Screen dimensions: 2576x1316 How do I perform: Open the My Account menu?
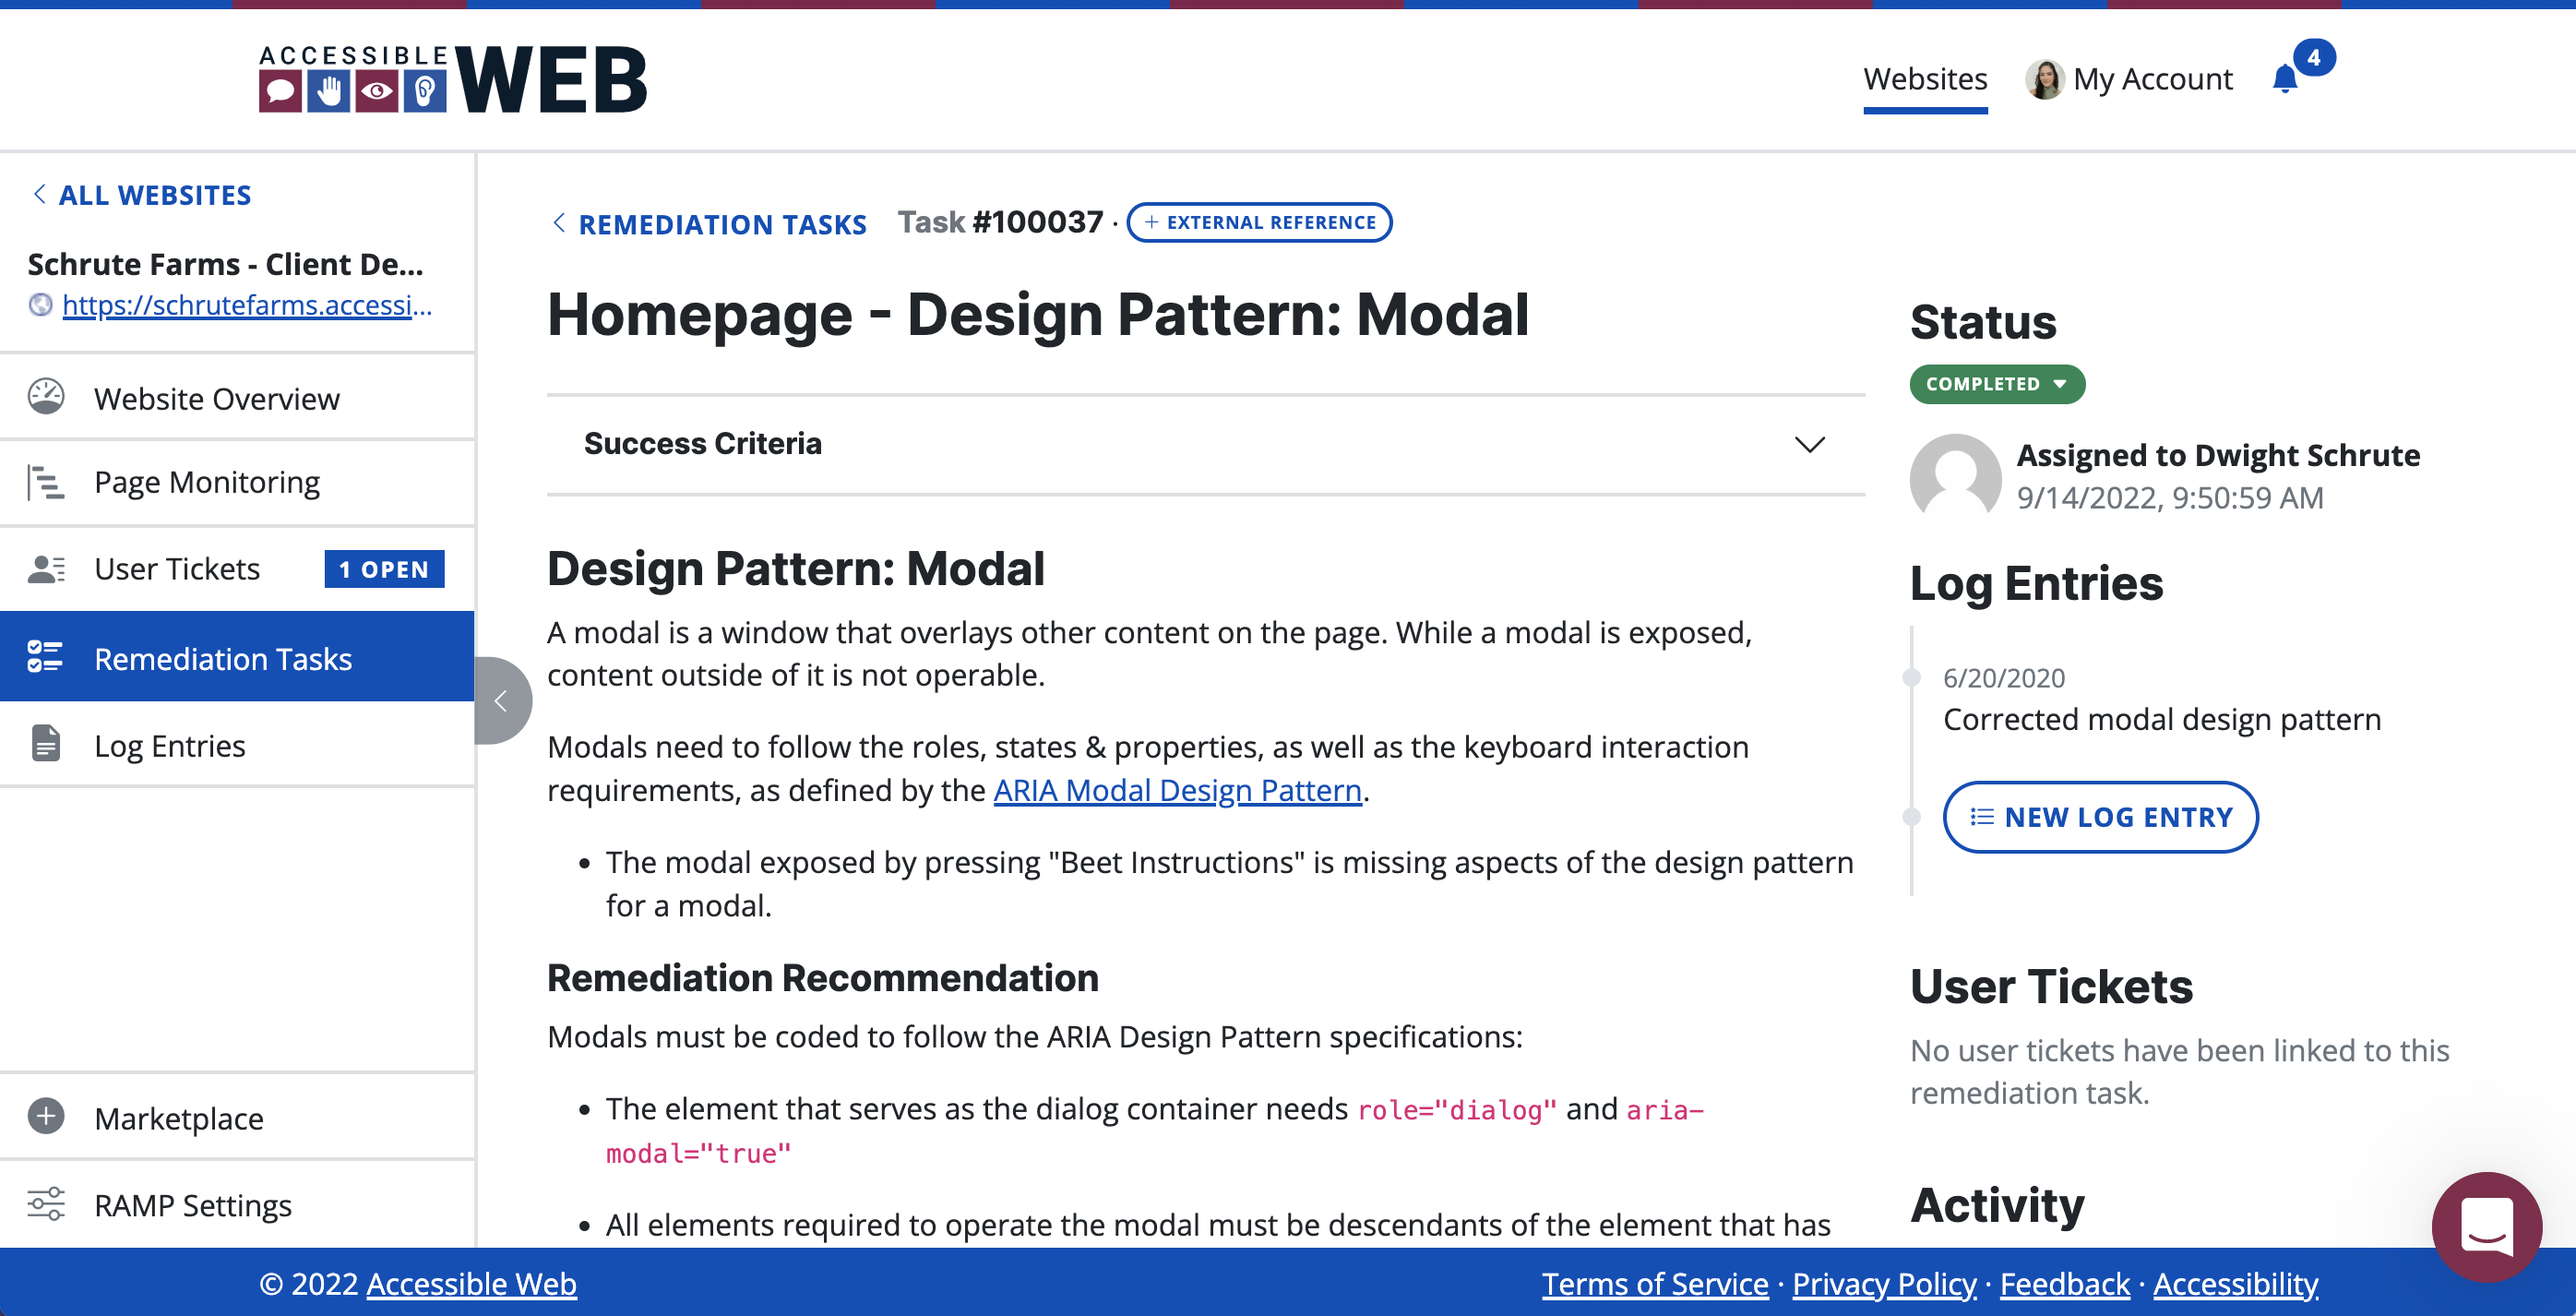(x=2129, y=79)
